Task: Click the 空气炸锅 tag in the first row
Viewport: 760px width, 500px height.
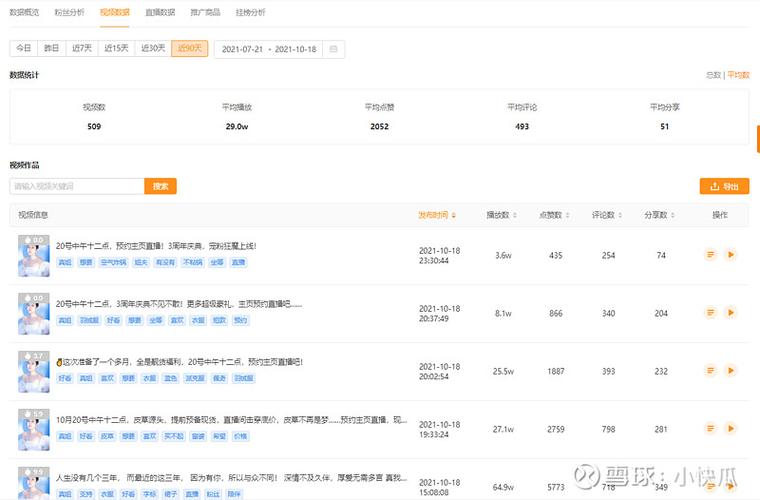Action: tap(113, 263)
